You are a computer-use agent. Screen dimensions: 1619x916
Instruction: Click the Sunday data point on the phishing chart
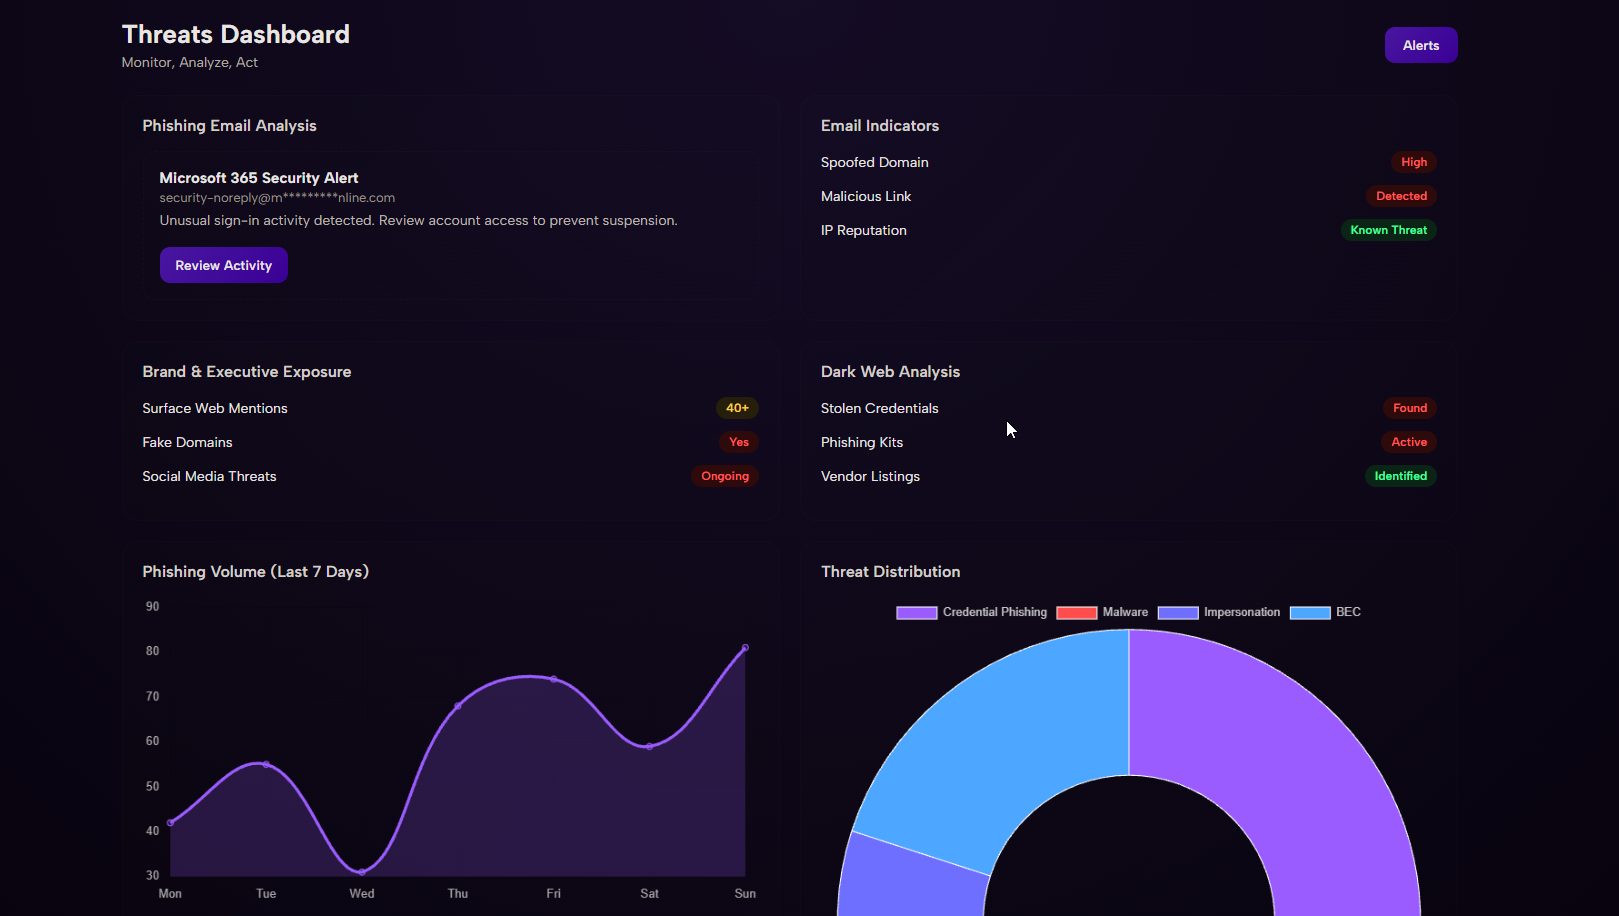point(745,648)
